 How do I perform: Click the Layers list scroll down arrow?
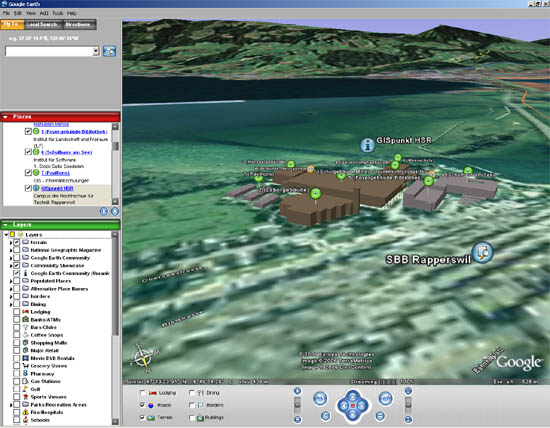pyautogui.click(x=115, y=421)
